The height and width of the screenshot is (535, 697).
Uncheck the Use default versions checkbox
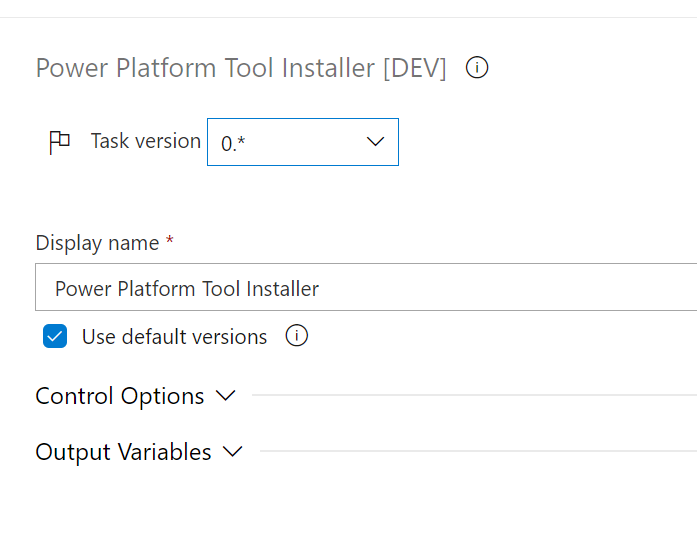[55, 337]
